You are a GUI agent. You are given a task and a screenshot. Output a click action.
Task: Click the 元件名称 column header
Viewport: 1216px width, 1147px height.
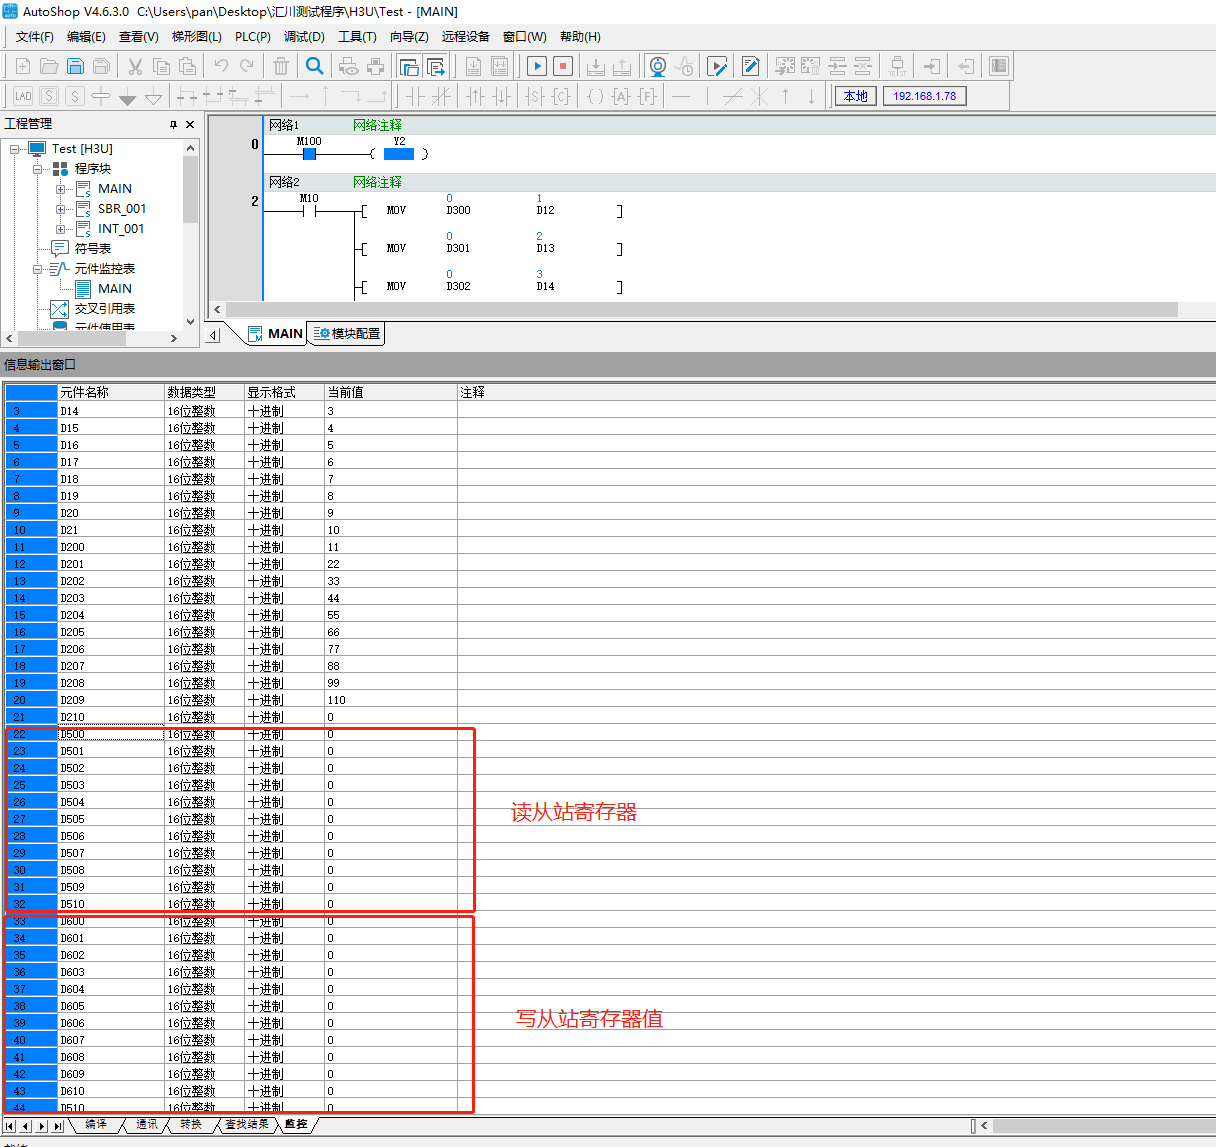111,392
